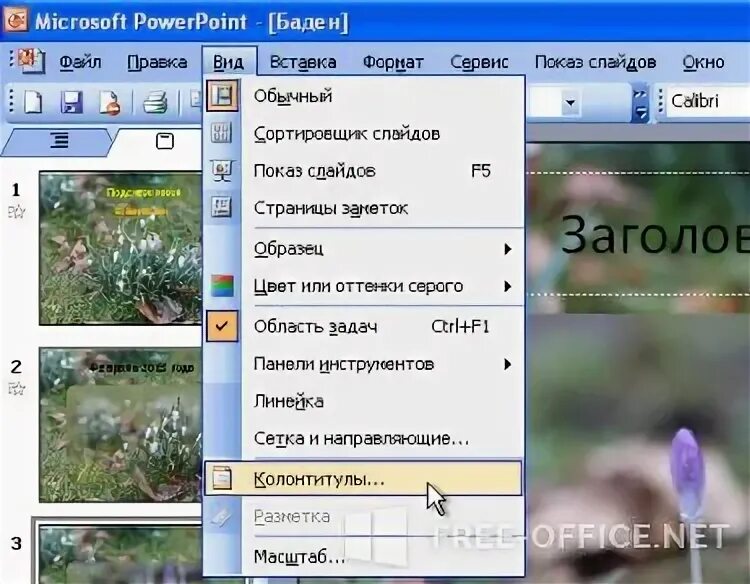
Task: Choose Обычный in the Вид menu
Action: coord(364,96)
